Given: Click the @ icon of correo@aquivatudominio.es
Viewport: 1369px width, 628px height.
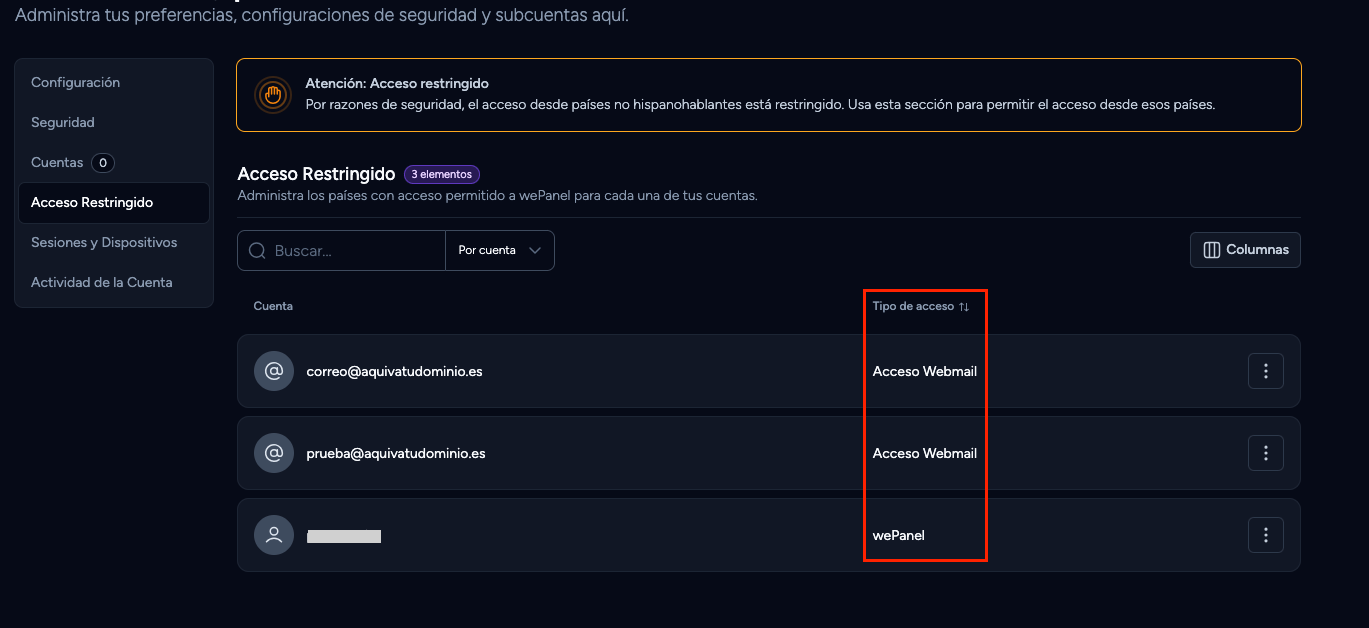Looking at the screenshot, I should [274, 371].
